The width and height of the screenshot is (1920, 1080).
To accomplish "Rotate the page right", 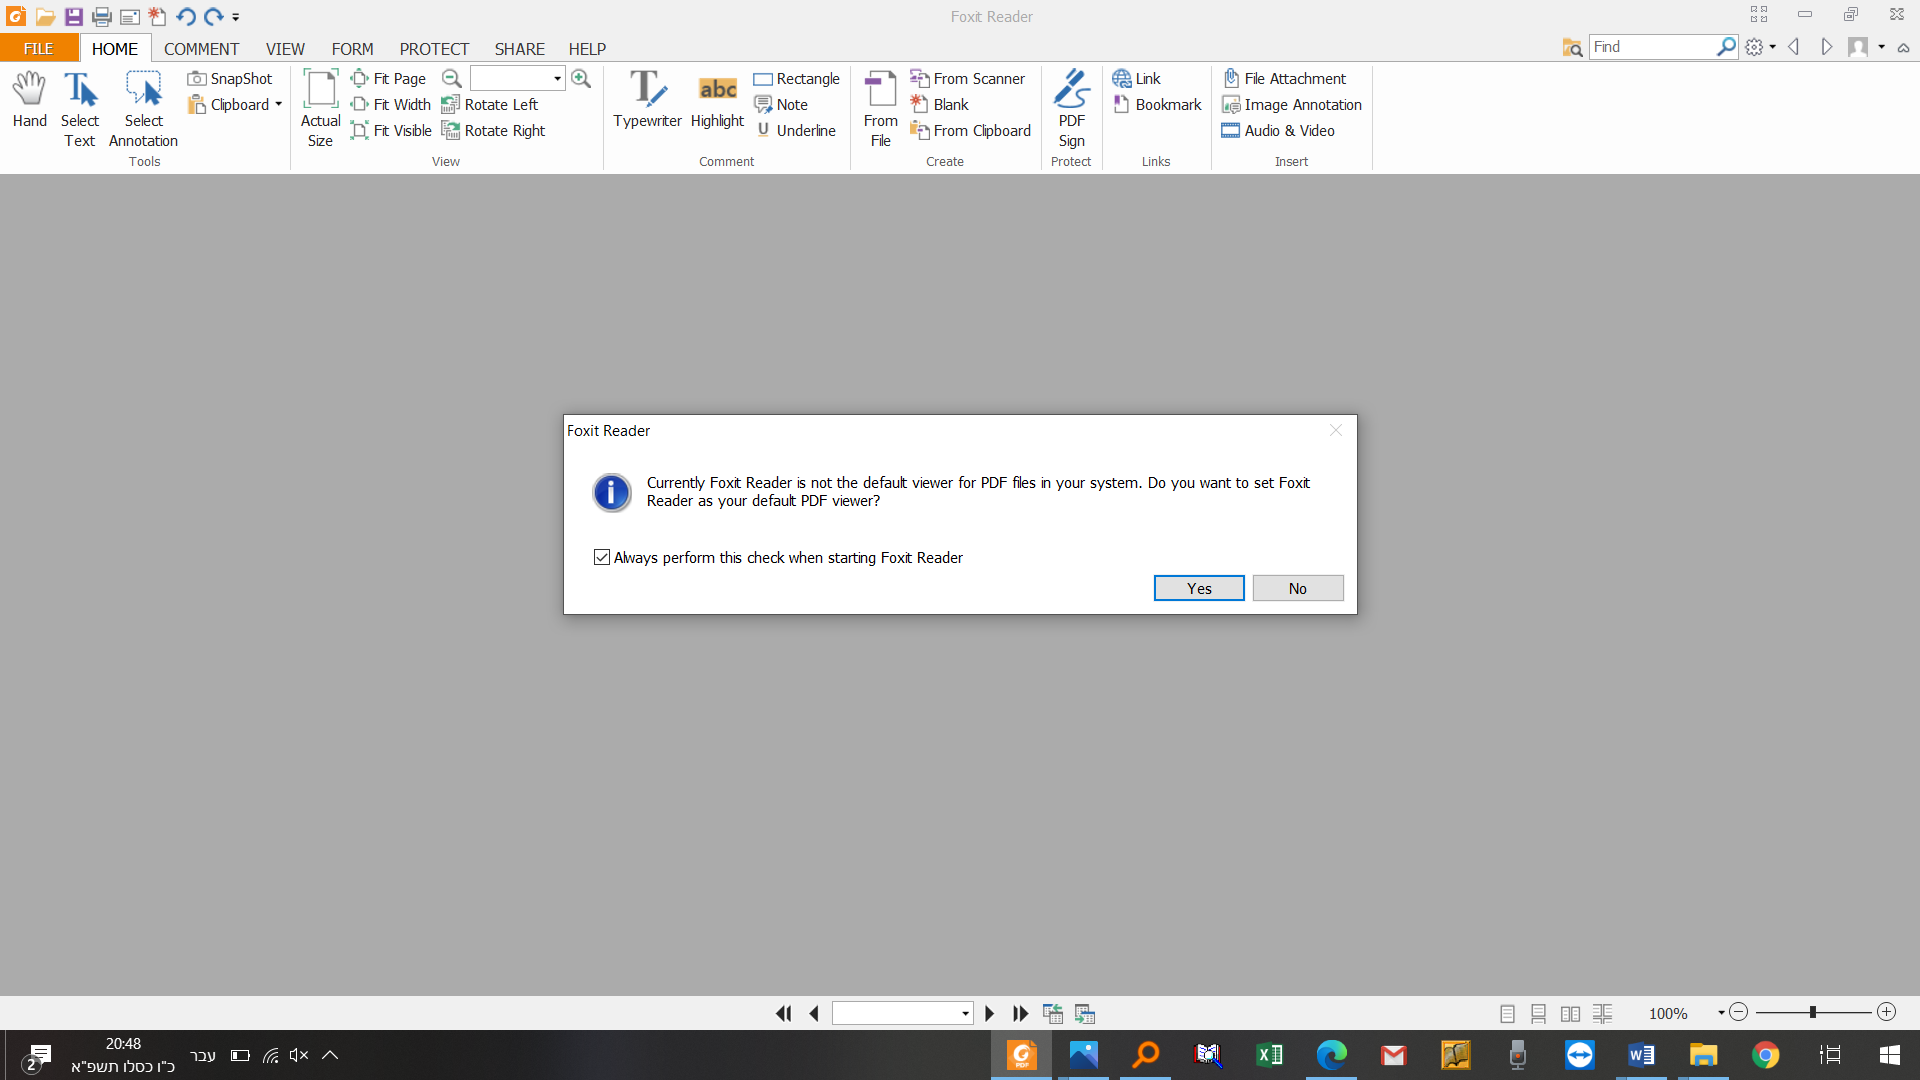I will [x=494, y=130].
